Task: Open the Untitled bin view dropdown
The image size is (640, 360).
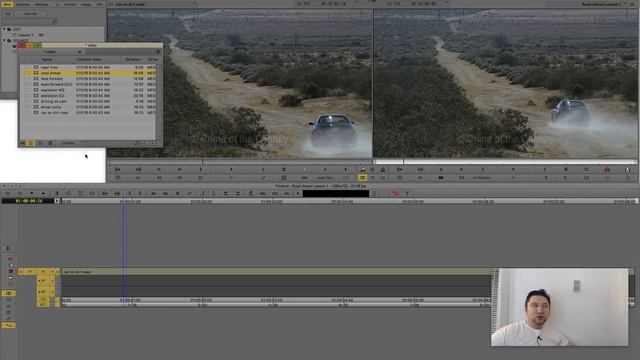Action: [72, 143]
